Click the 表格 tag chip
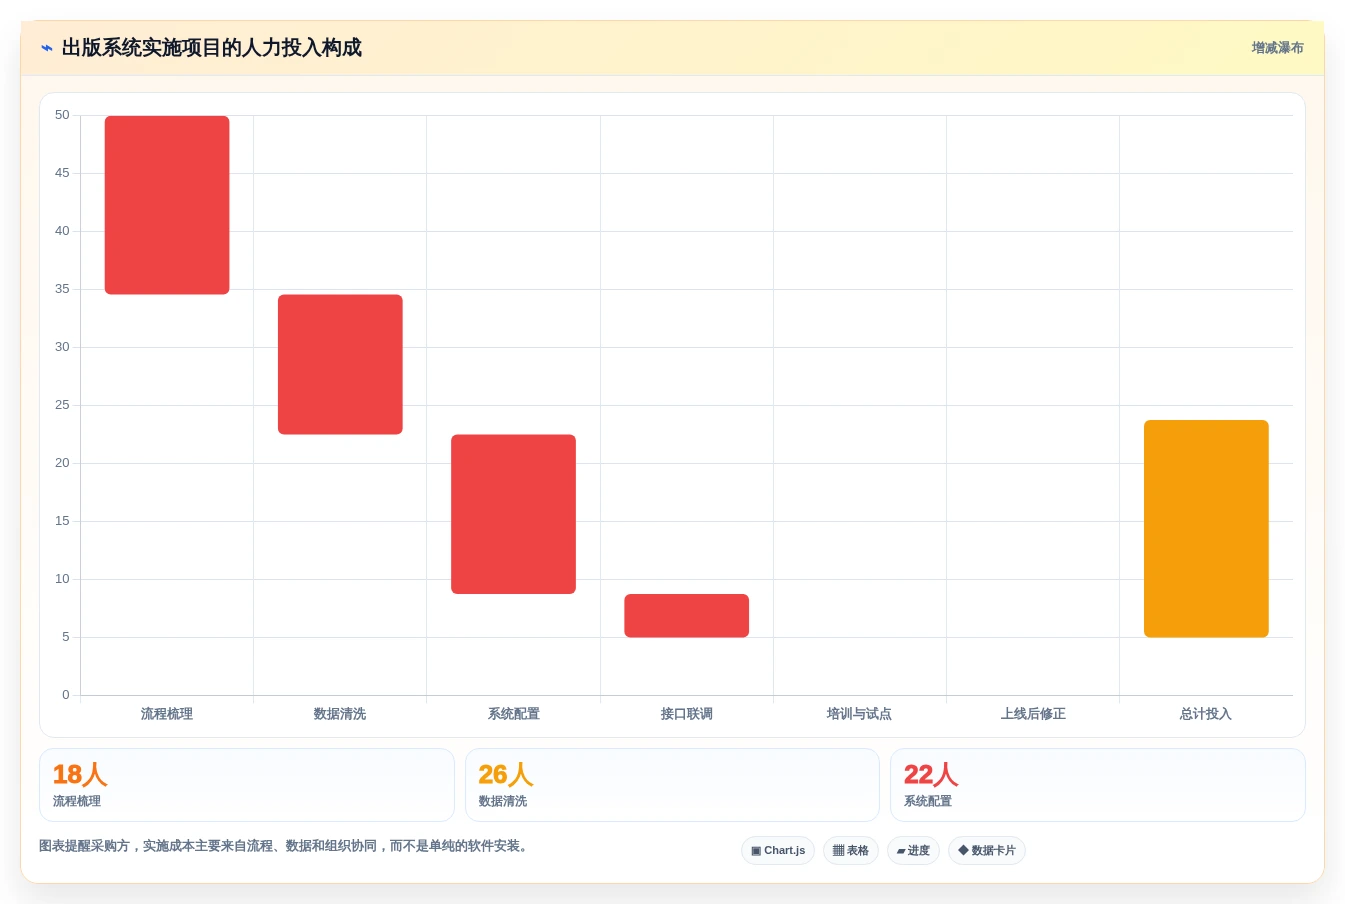 (x=851, y=850)
